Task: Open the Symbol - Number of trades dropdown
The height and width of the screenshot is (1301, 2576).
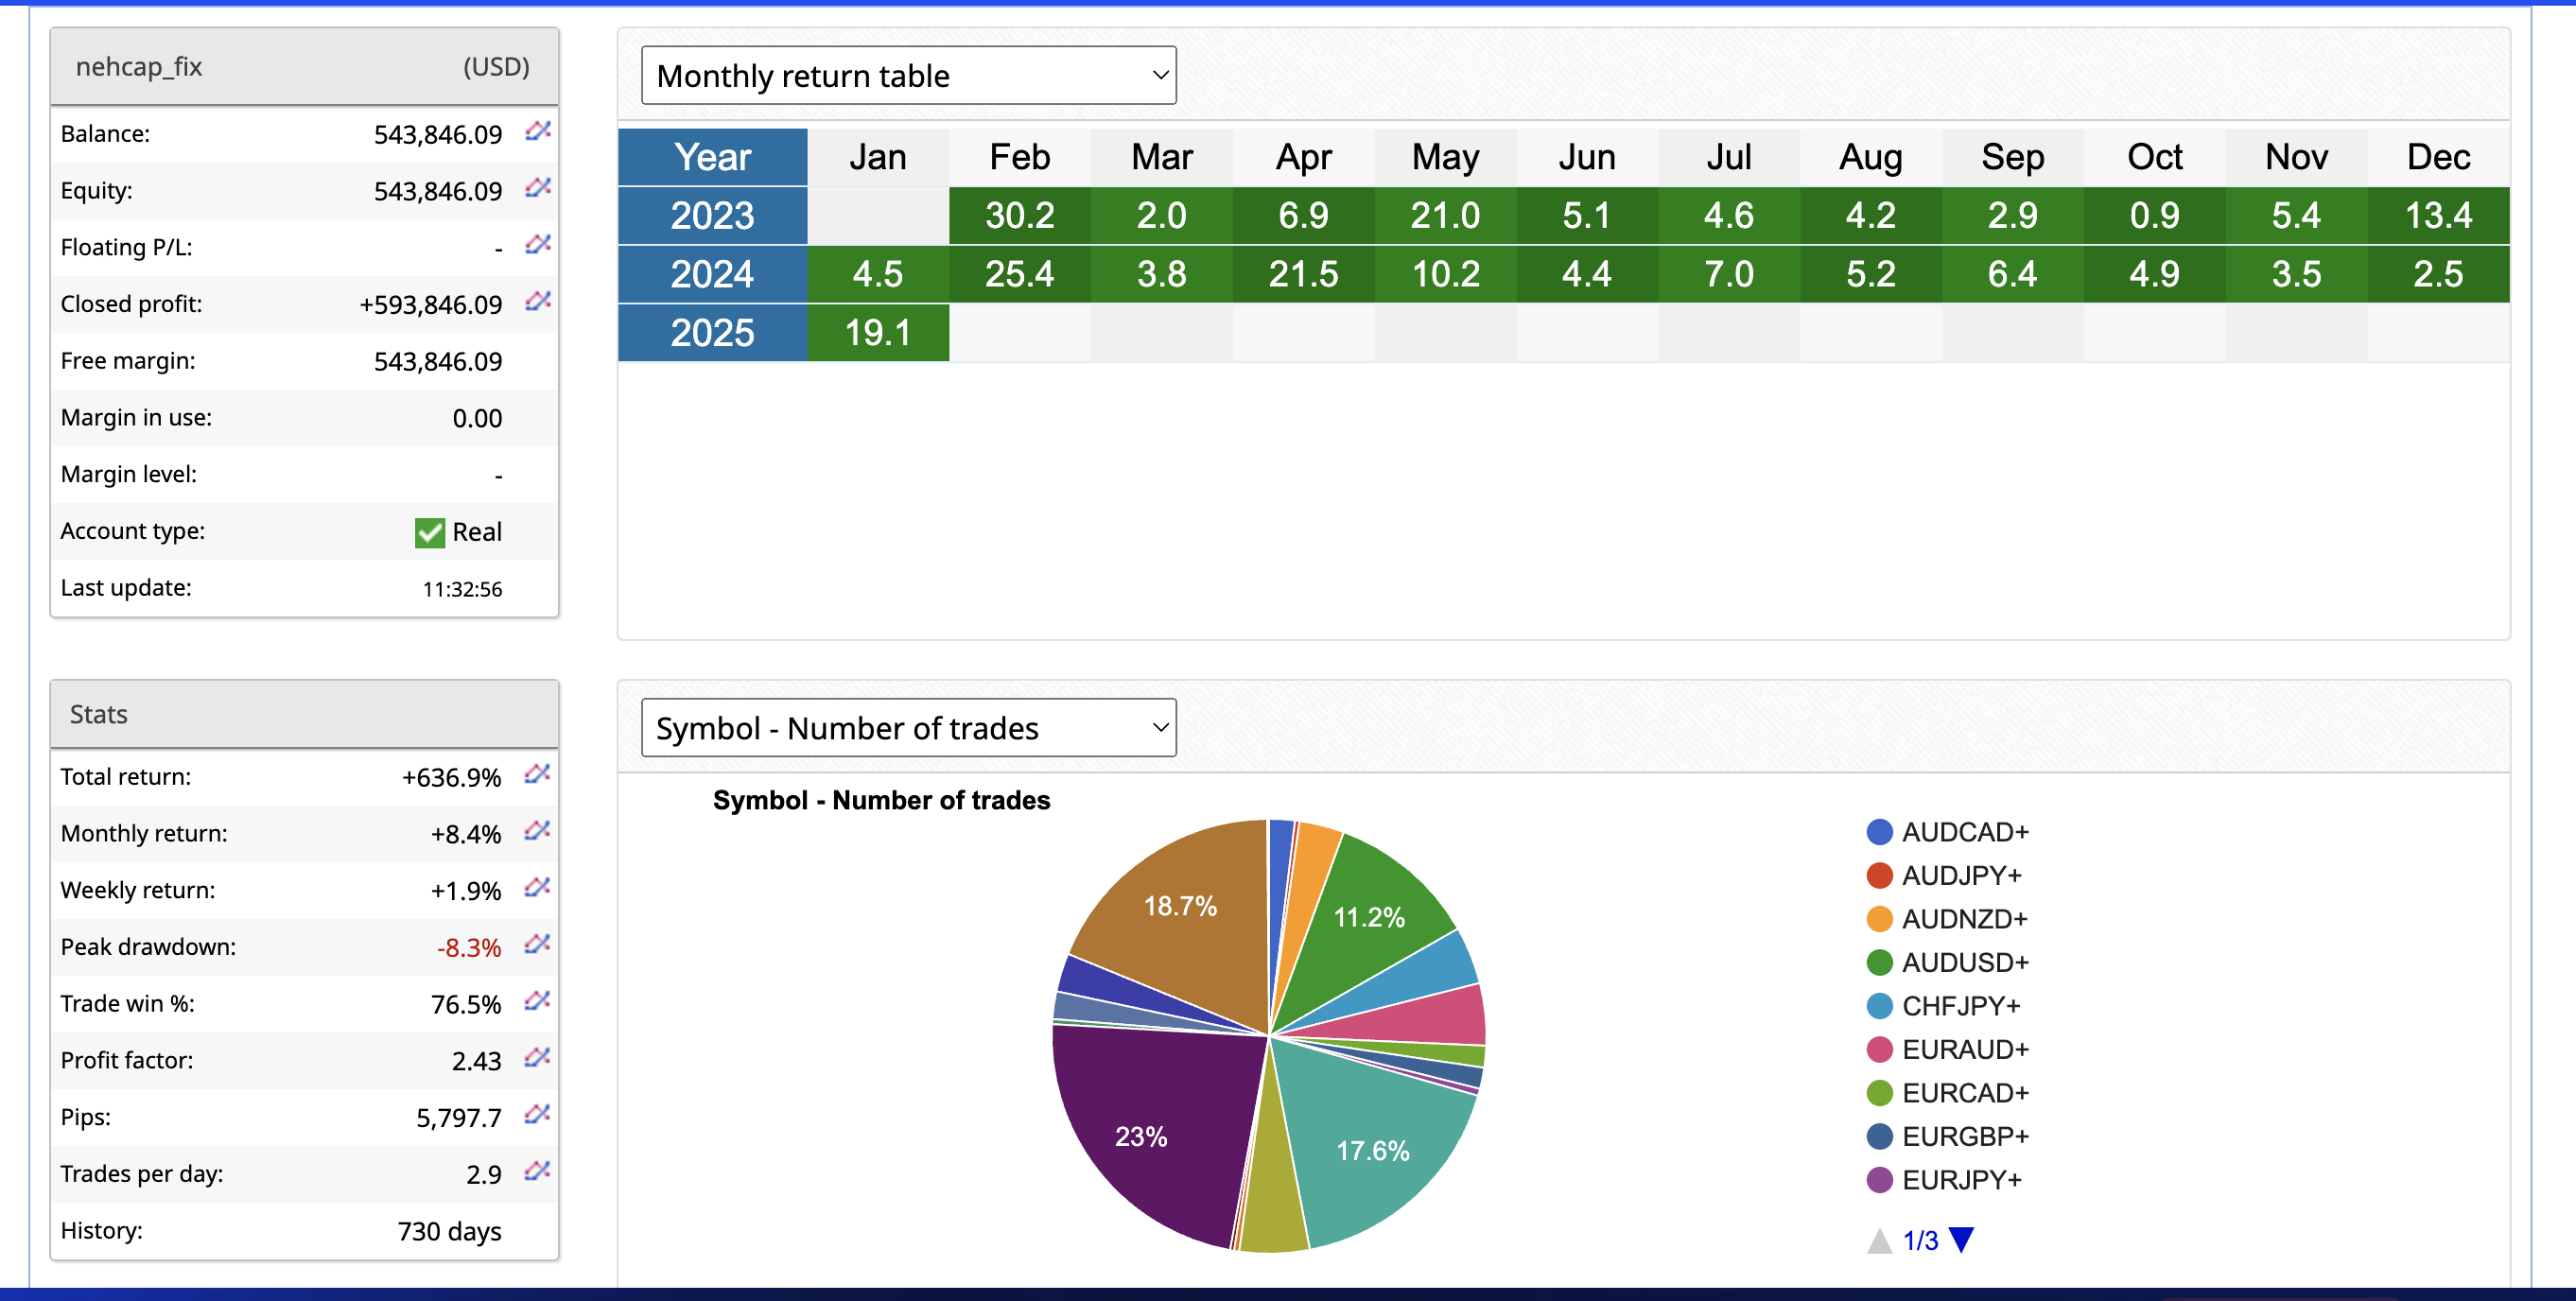Action: [x=908, y=728]
